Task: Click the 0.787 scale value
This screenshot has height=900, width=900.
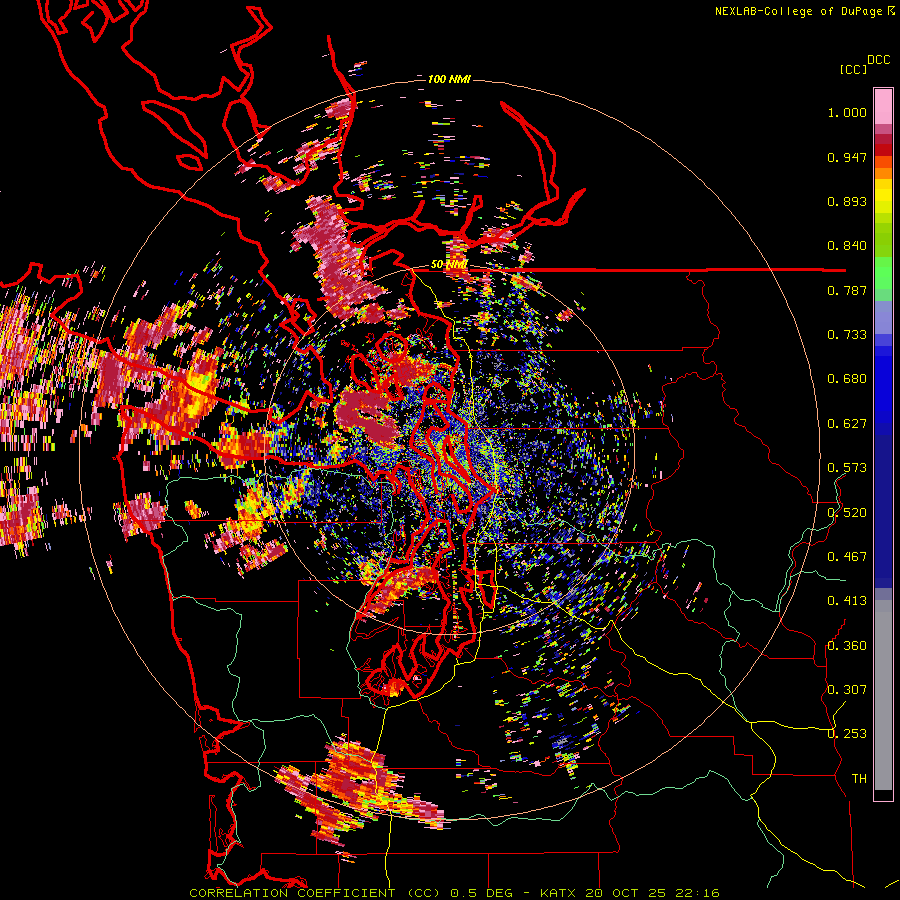Action: (847, 290)
